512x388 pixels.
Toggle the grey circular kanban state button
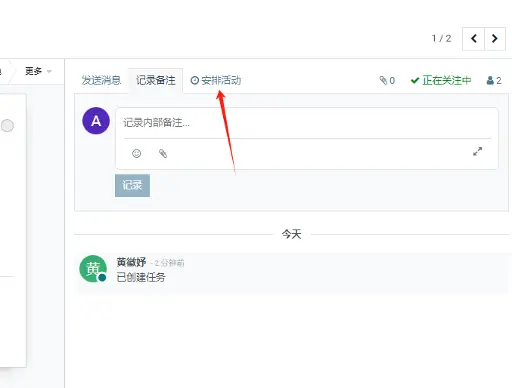[7, 126]
